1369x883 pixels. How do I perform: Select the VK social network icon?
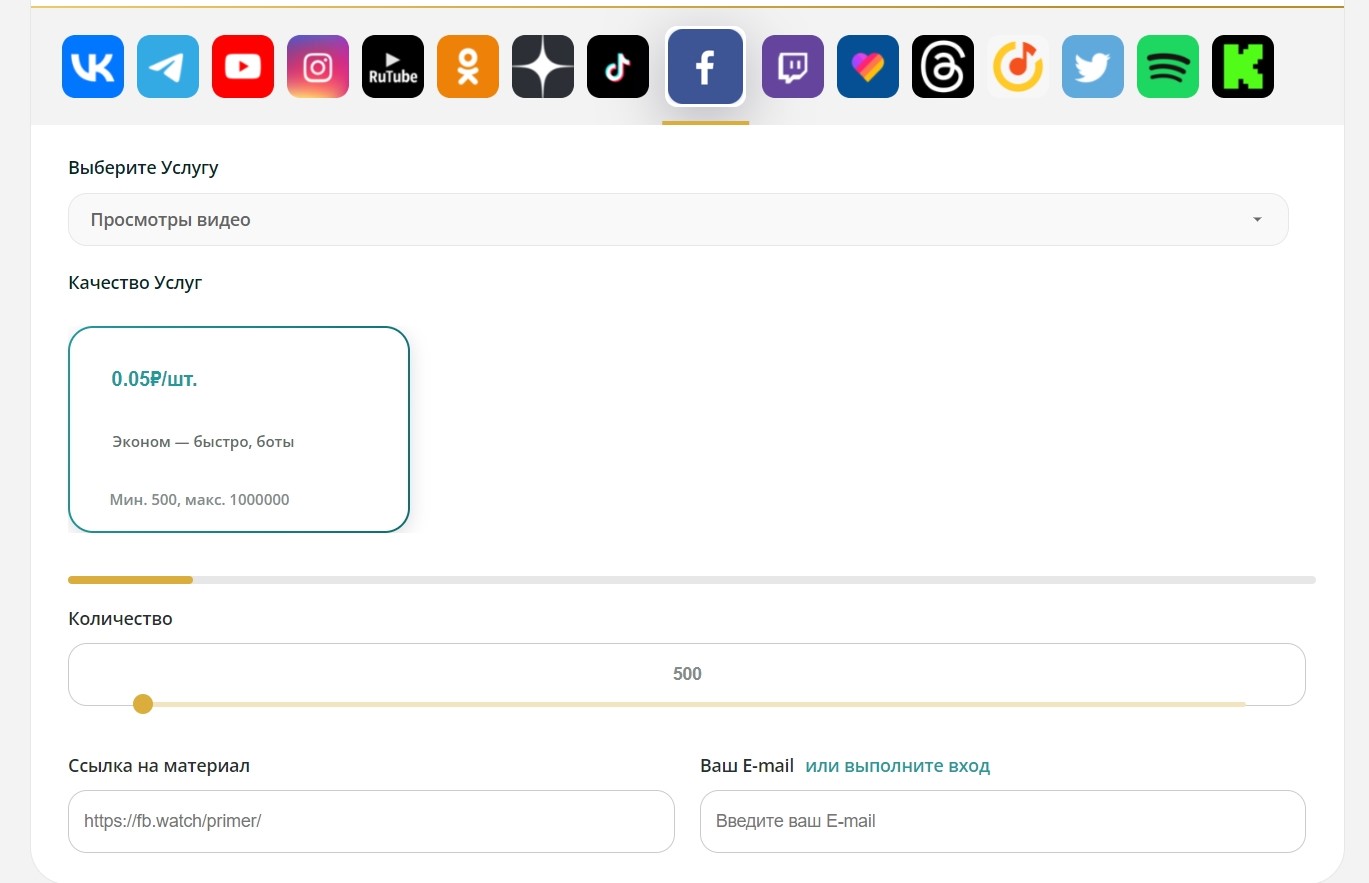coord(93,67)
